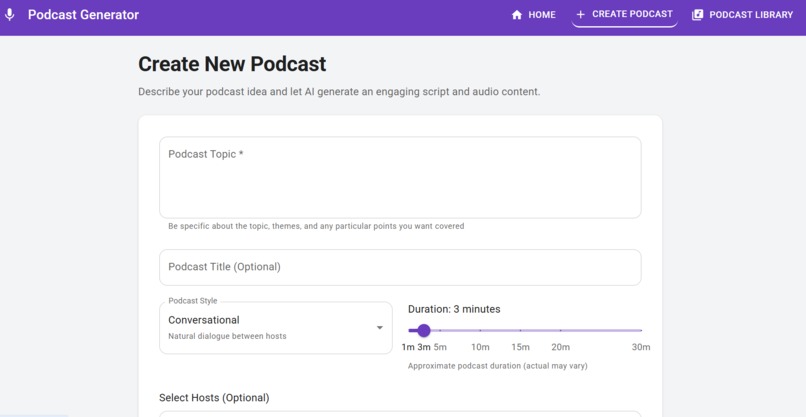Image resolution: width=806 pixels, height=417 pixels.
Task: Click the 1m label on duration slider
Action: [x=408, y=347]
